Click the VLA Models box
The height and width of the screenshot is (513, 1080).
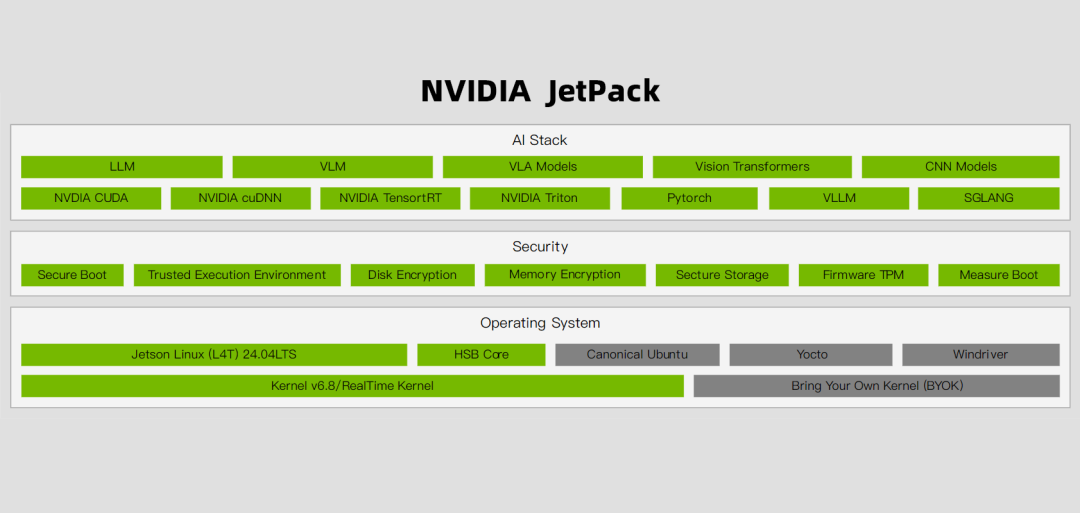pos(543,167)
